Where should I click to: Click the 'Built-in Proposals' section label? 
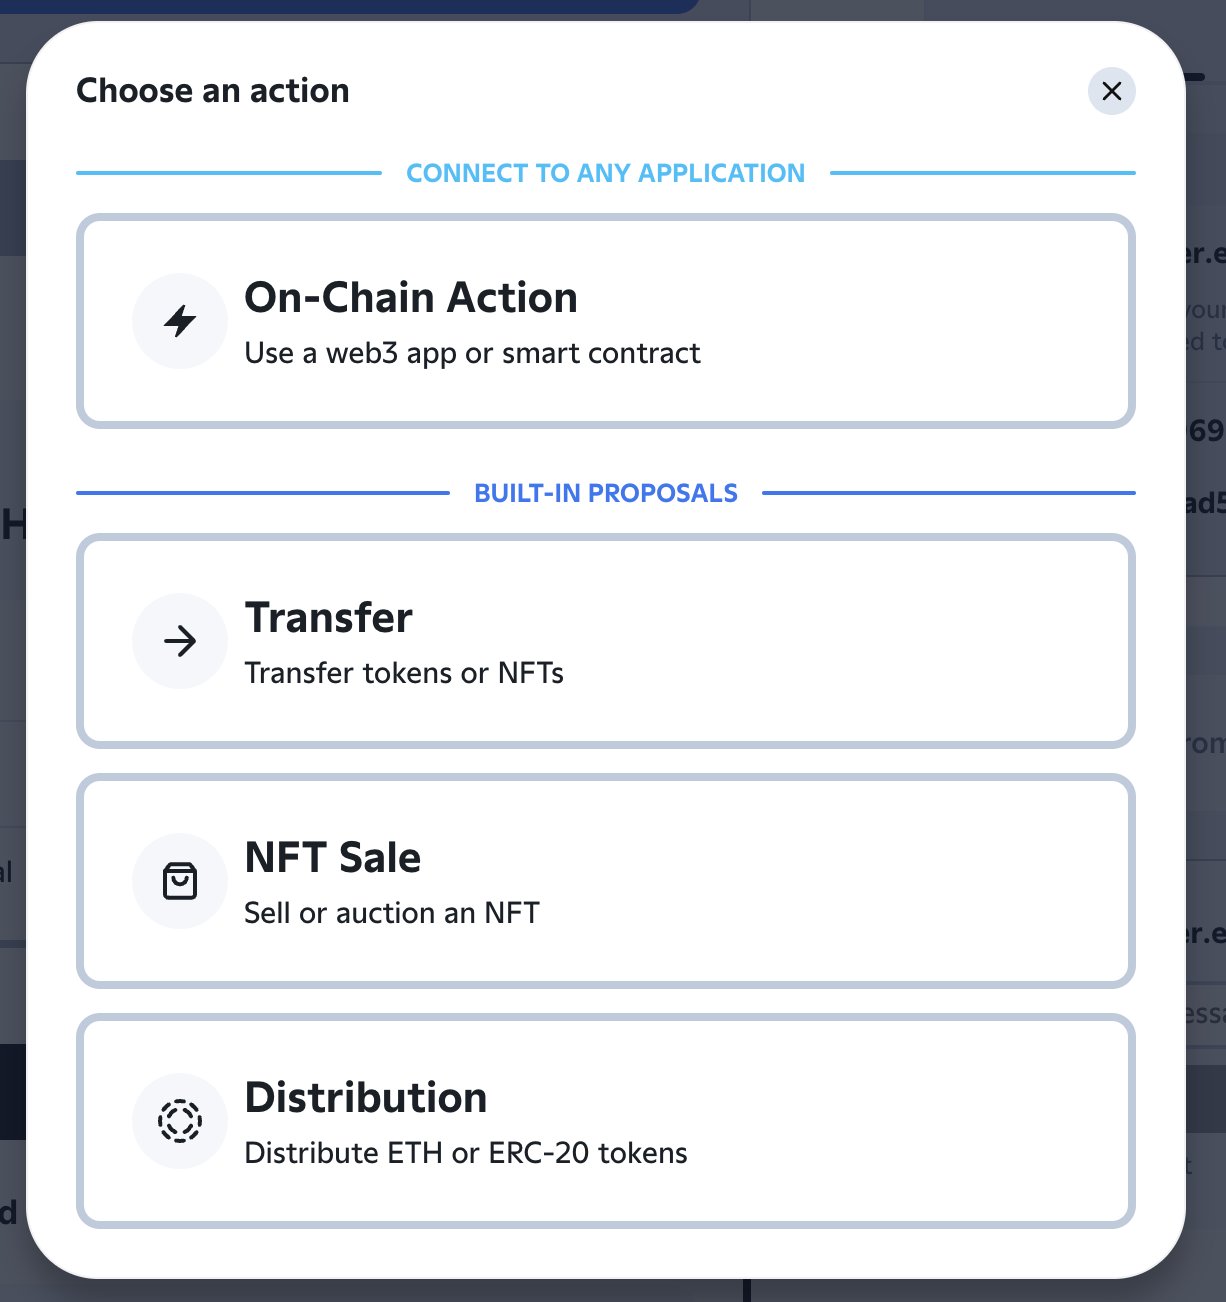(x=605, y=493)
